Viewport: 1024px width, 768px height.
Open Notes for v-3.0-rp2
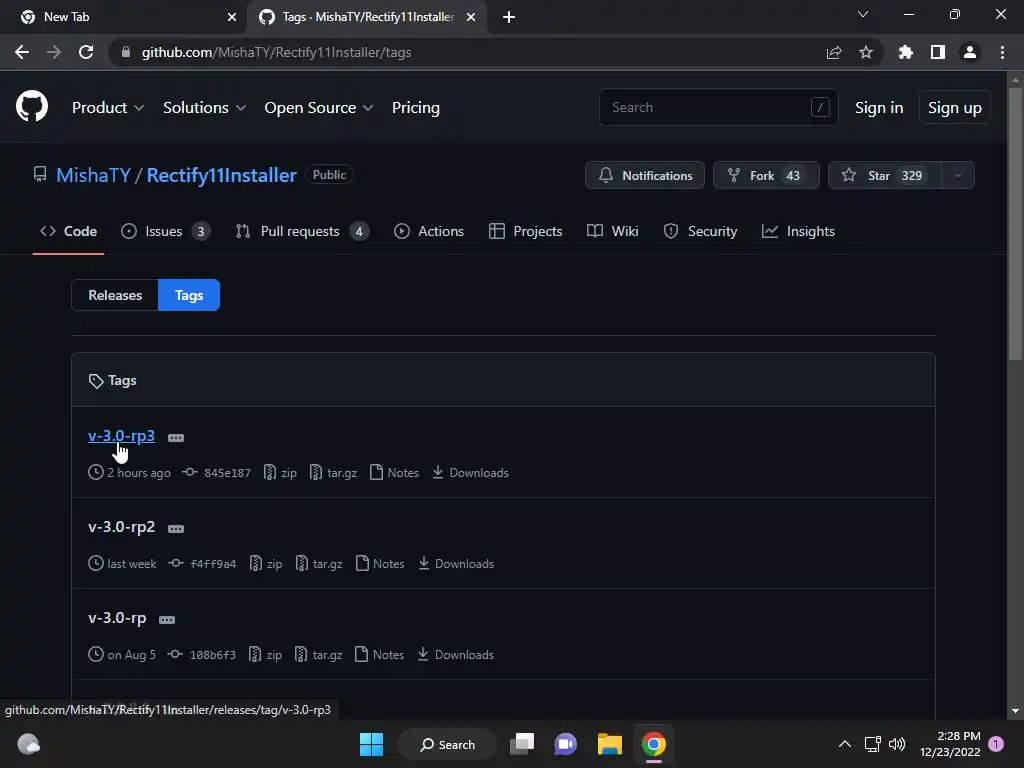[380, 564]
